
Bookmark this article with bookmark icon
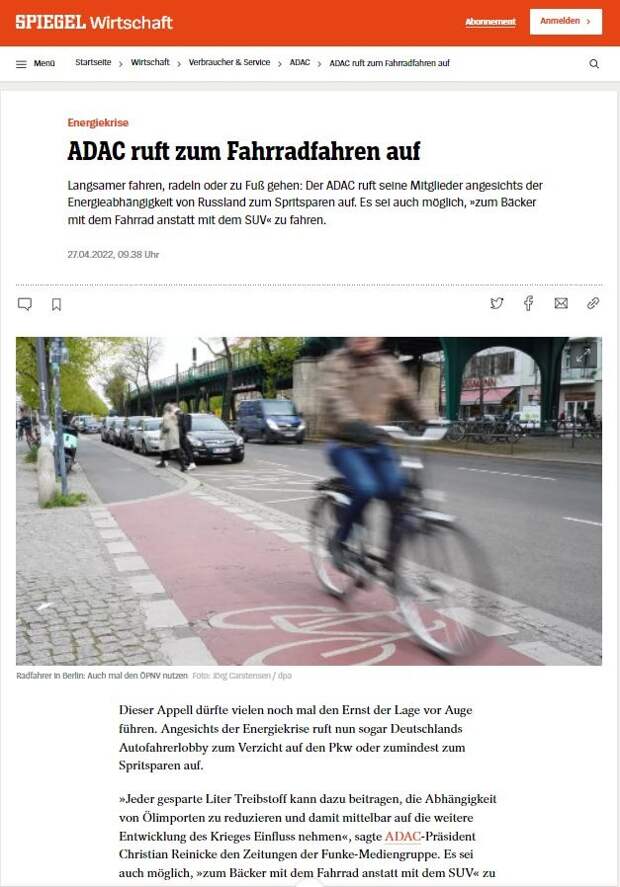coord(57,304)
